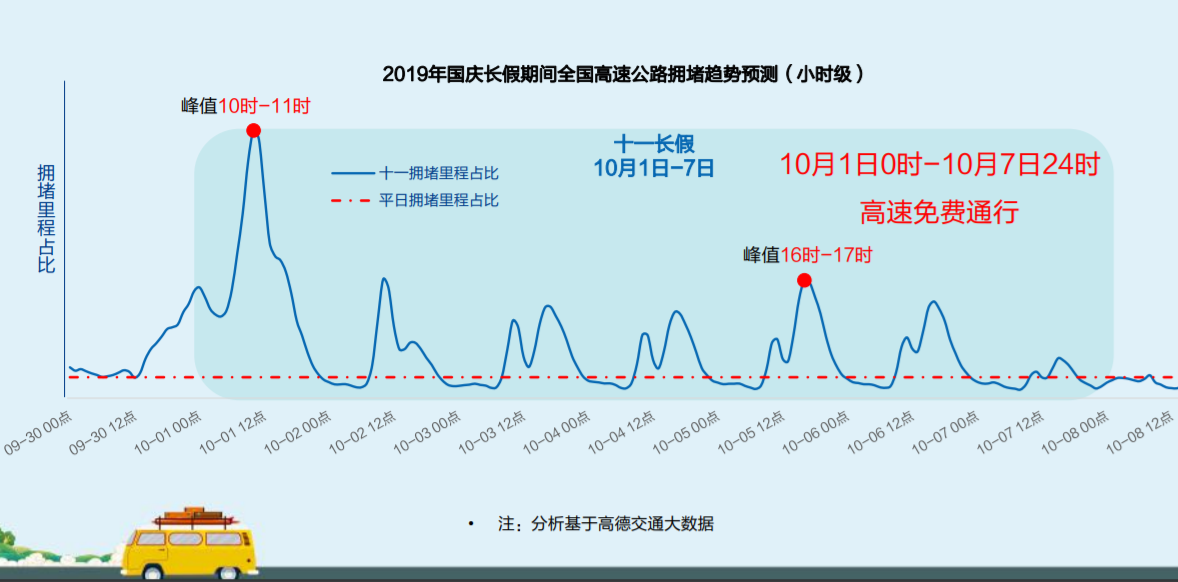
Task: Click the blue line sample in the legend
Action: point(352,174)
